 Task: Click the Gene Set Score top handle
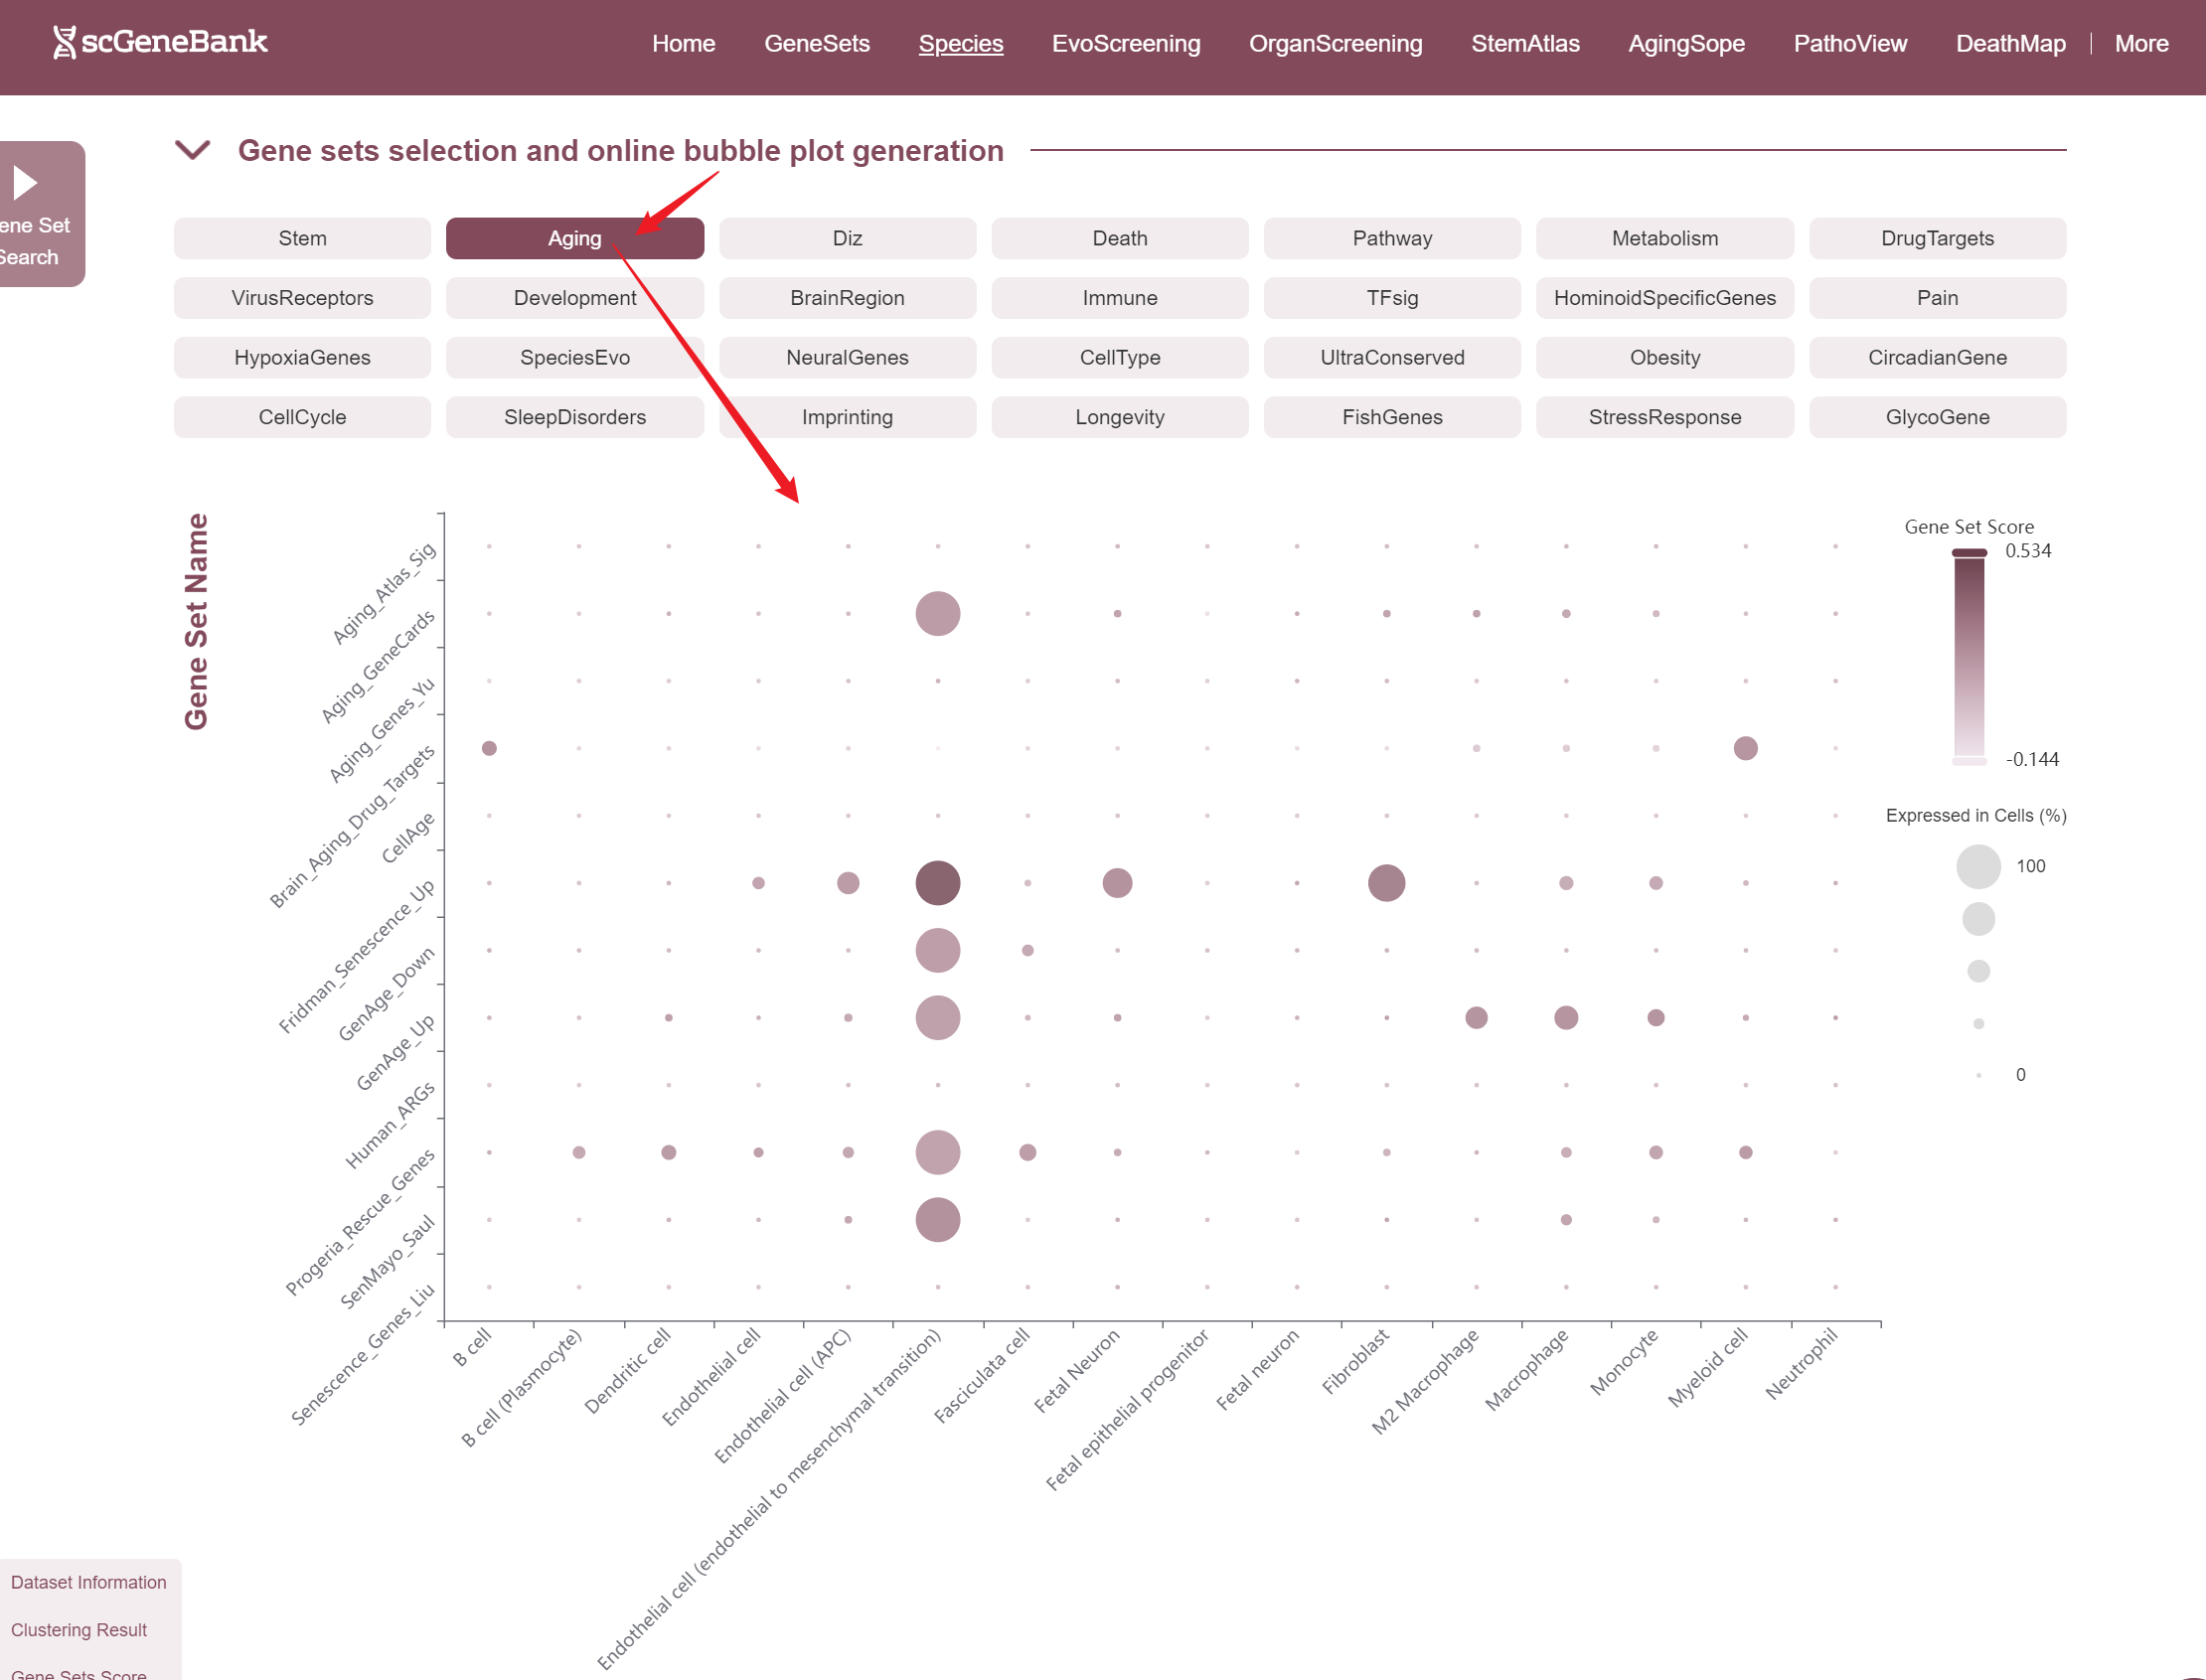point(1969,552)
